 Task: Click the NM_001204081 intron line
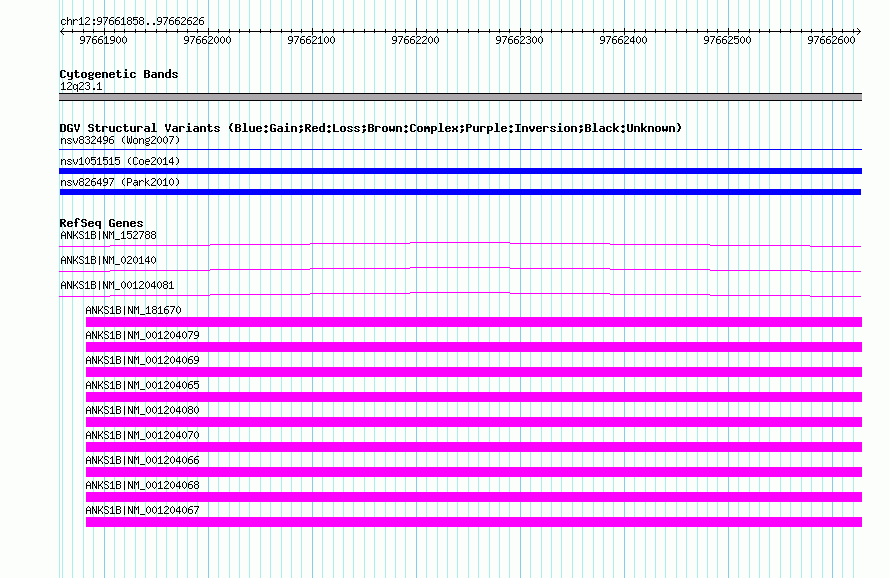tap(460, 295)
